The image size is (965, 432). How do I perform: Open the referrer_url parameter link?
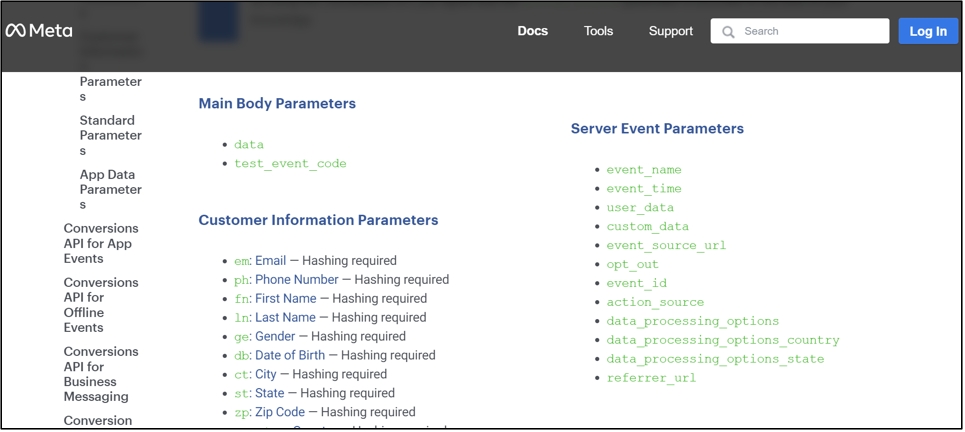(x=650, y=378)
